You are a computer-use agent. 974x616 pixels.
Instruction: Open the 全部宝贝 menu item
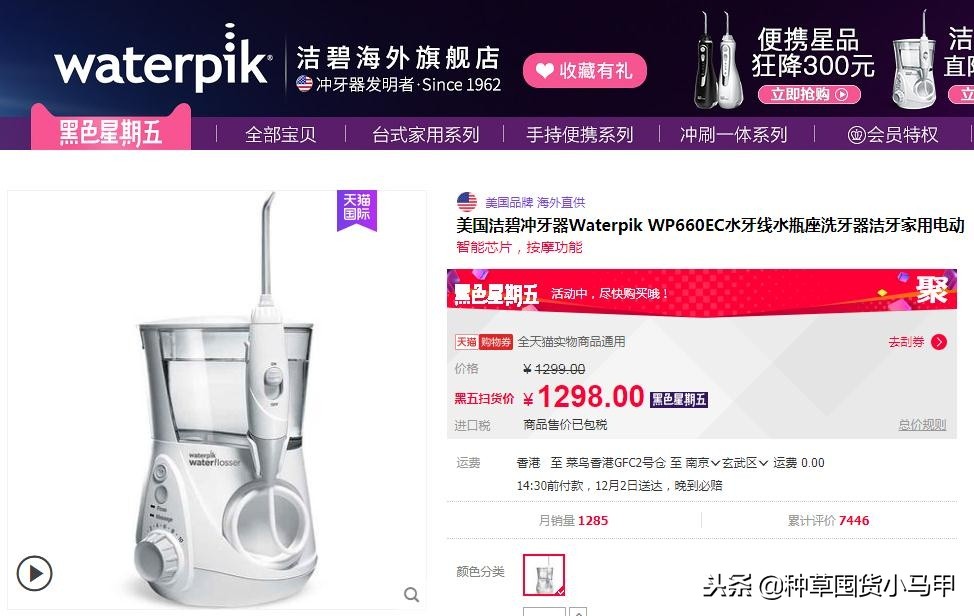(281, 134)
